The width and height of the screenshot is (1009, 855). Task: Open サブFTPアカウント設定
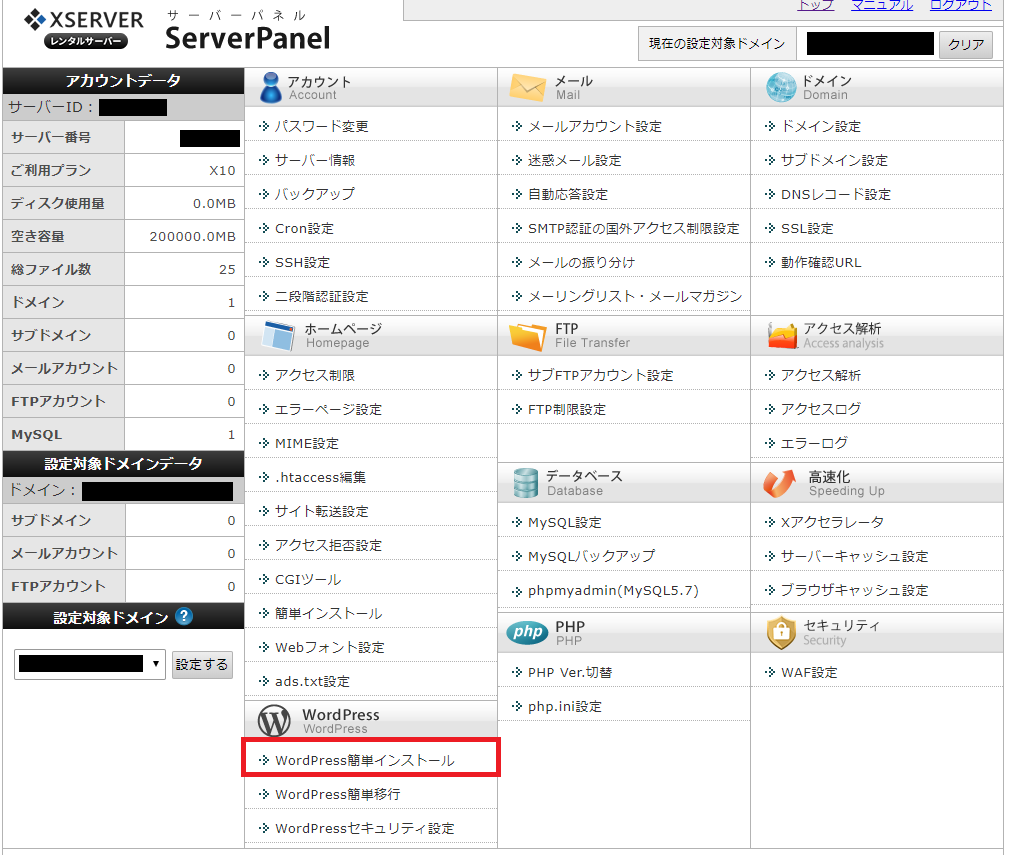click(x=600, y=375)
